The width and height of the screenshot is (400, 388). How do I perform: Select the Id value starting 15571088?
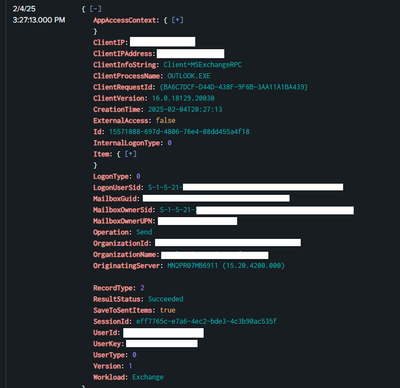point(179,132)
